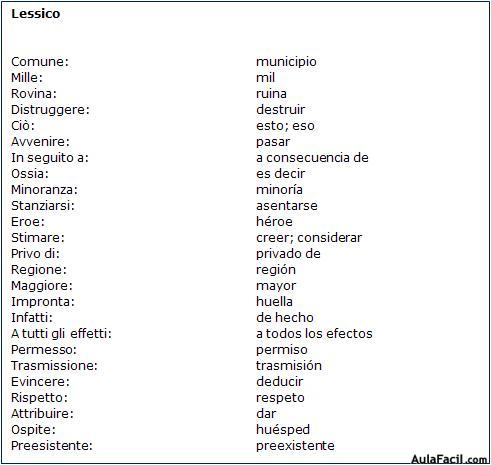Select the word Minoranza

44,190
